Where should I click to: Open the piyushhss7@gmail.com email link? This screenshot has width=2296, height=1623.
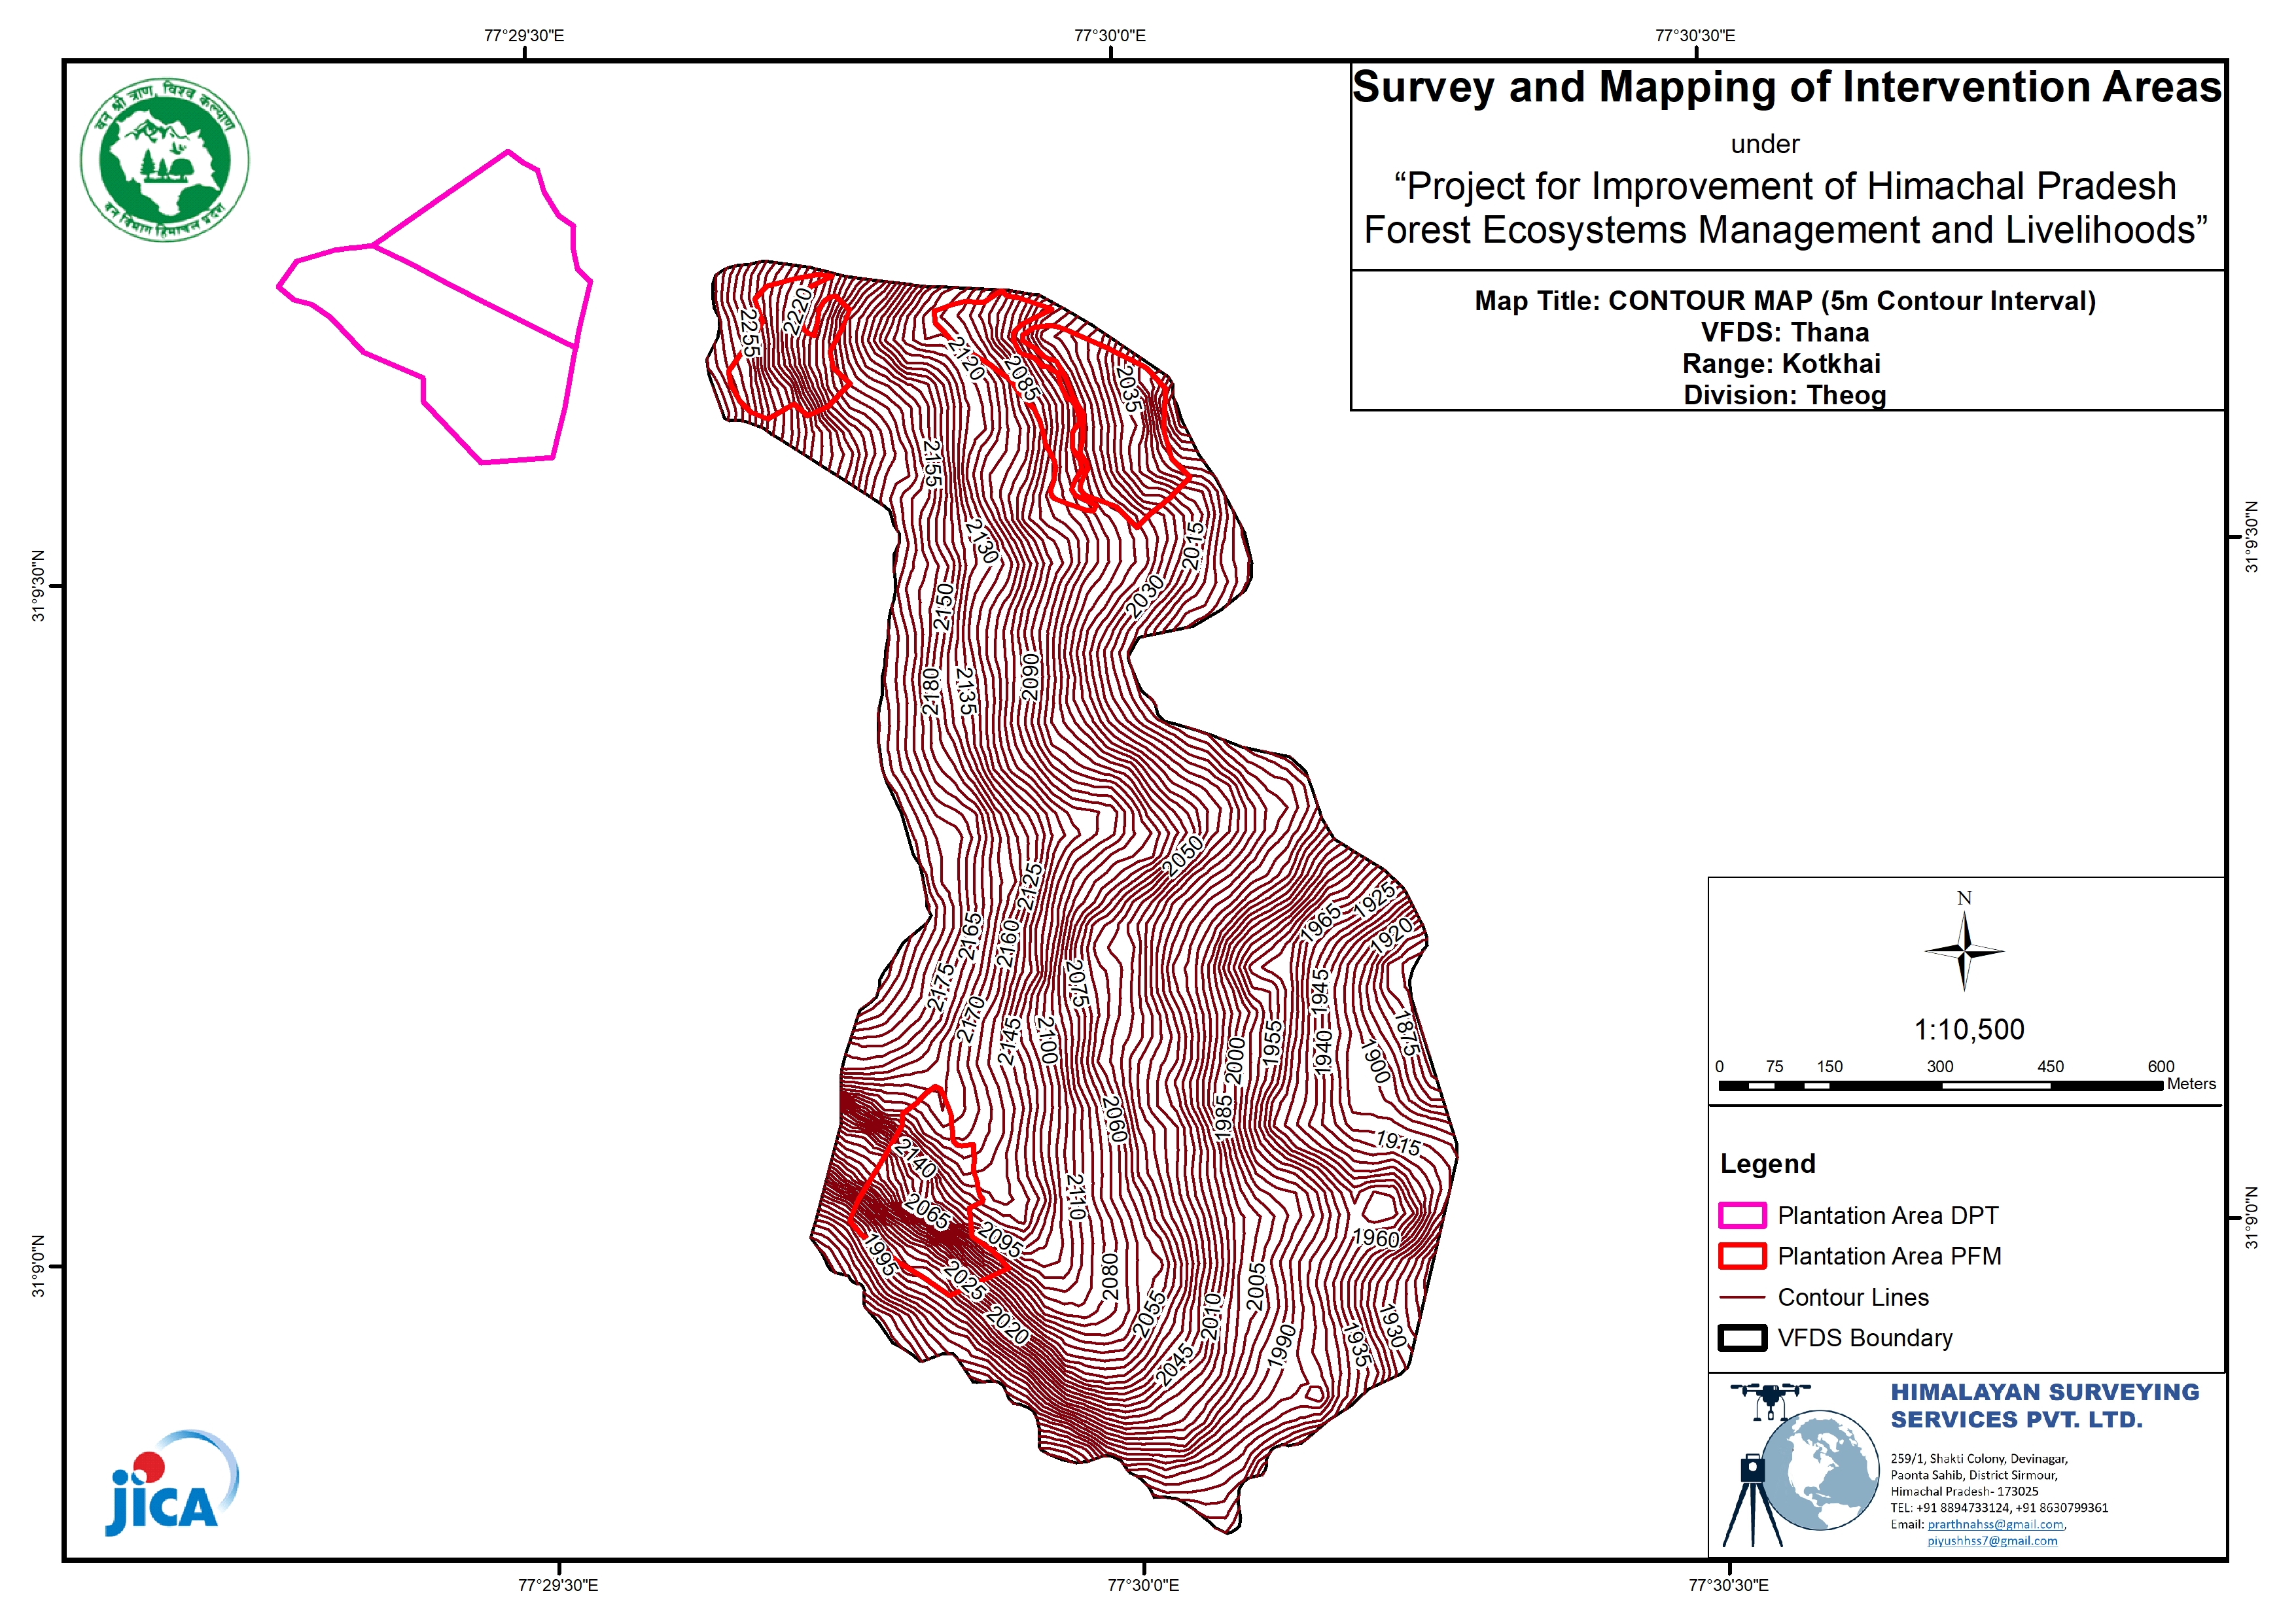click(1992, 1541)
